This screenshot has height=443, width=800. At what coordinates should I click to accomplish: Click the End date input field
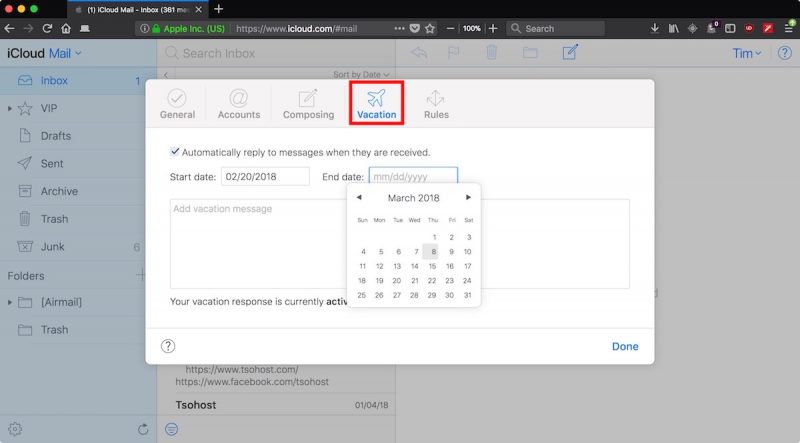coord(413,176)
